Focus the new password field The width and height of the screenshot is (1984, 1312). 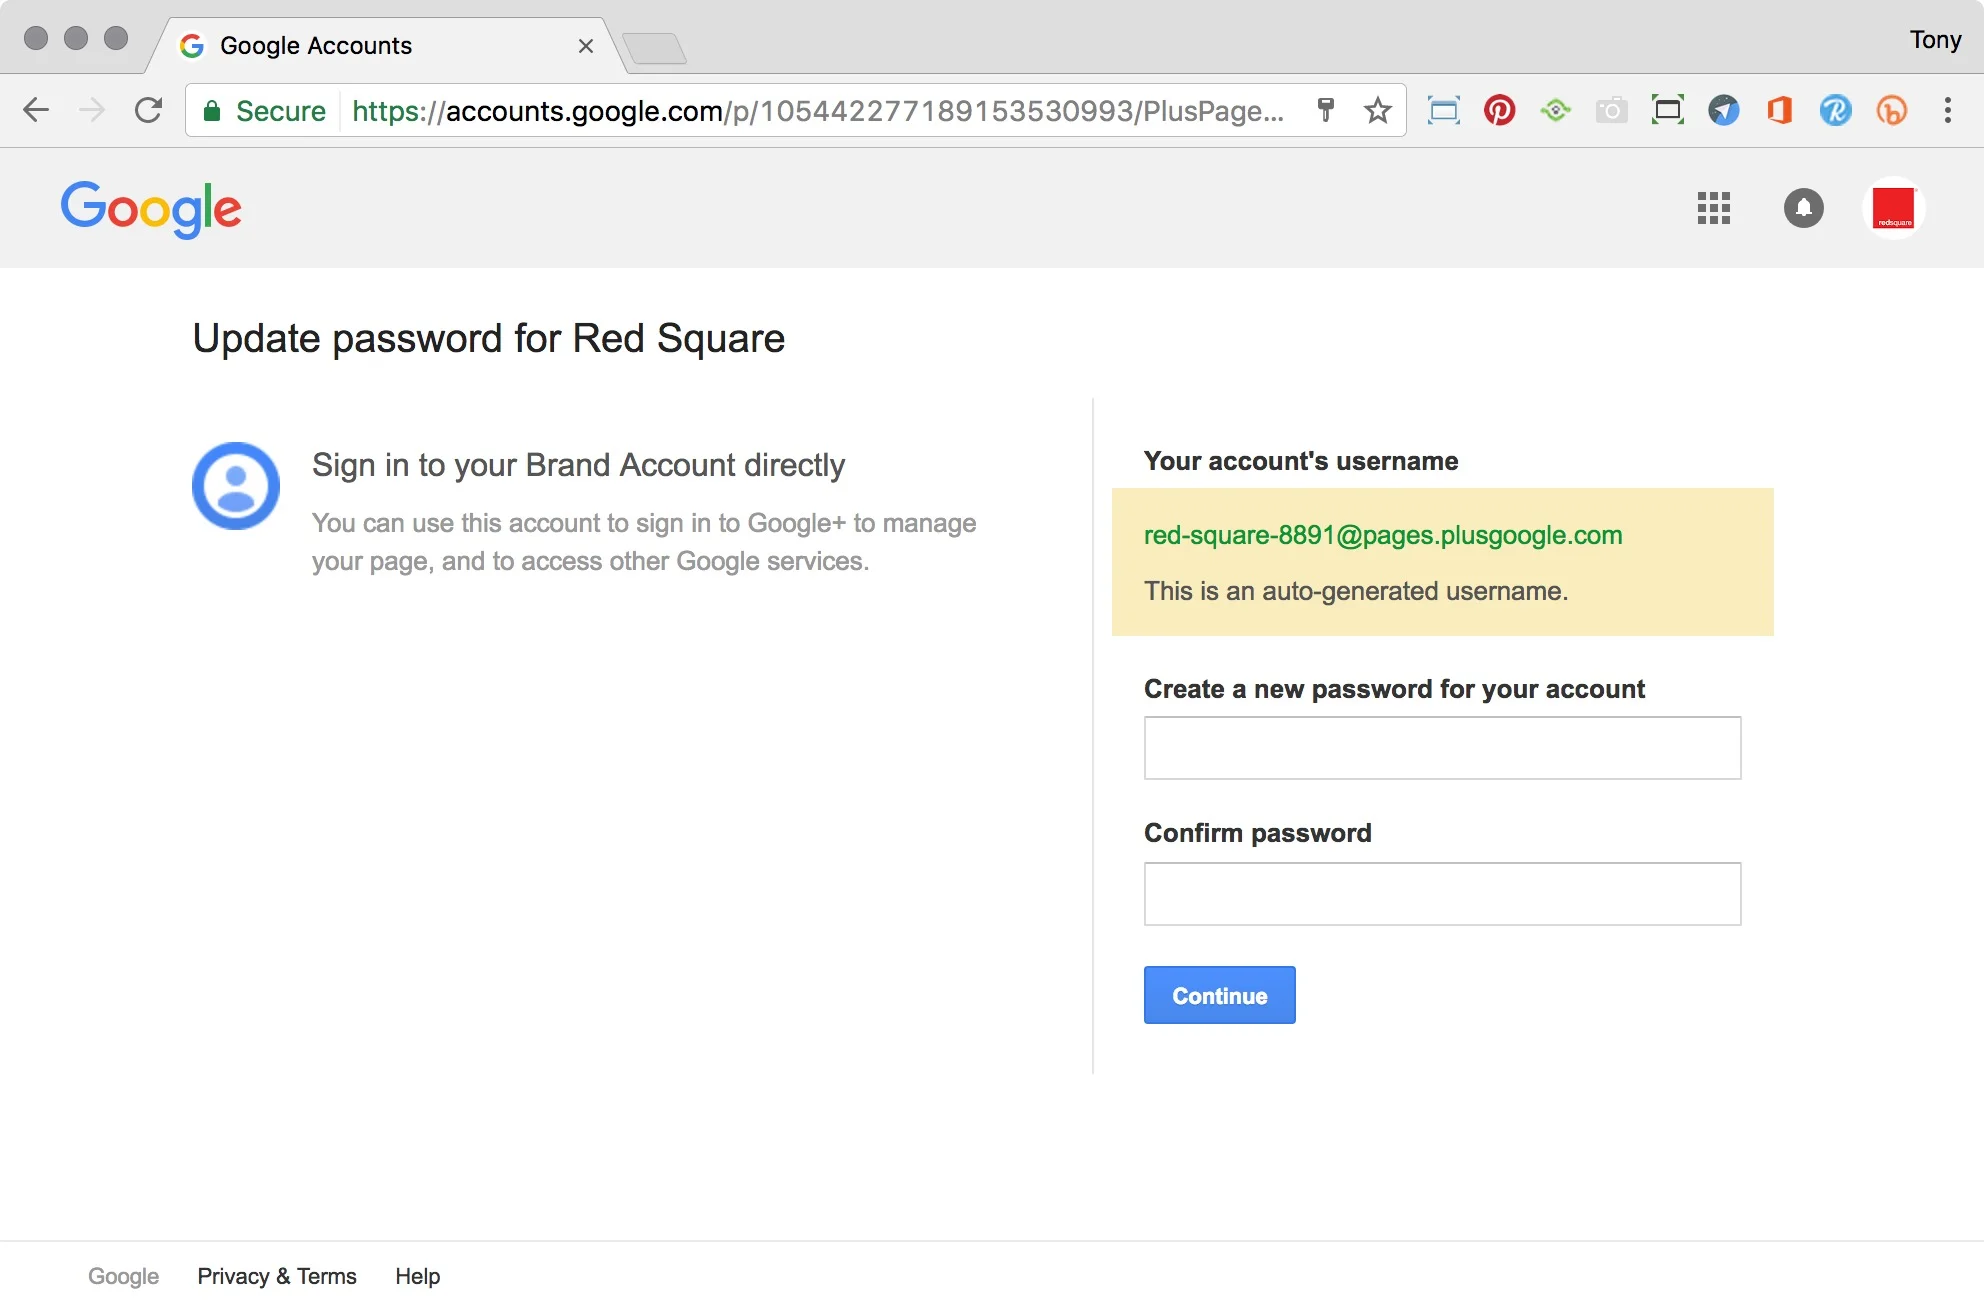[x=1442, y=748]
